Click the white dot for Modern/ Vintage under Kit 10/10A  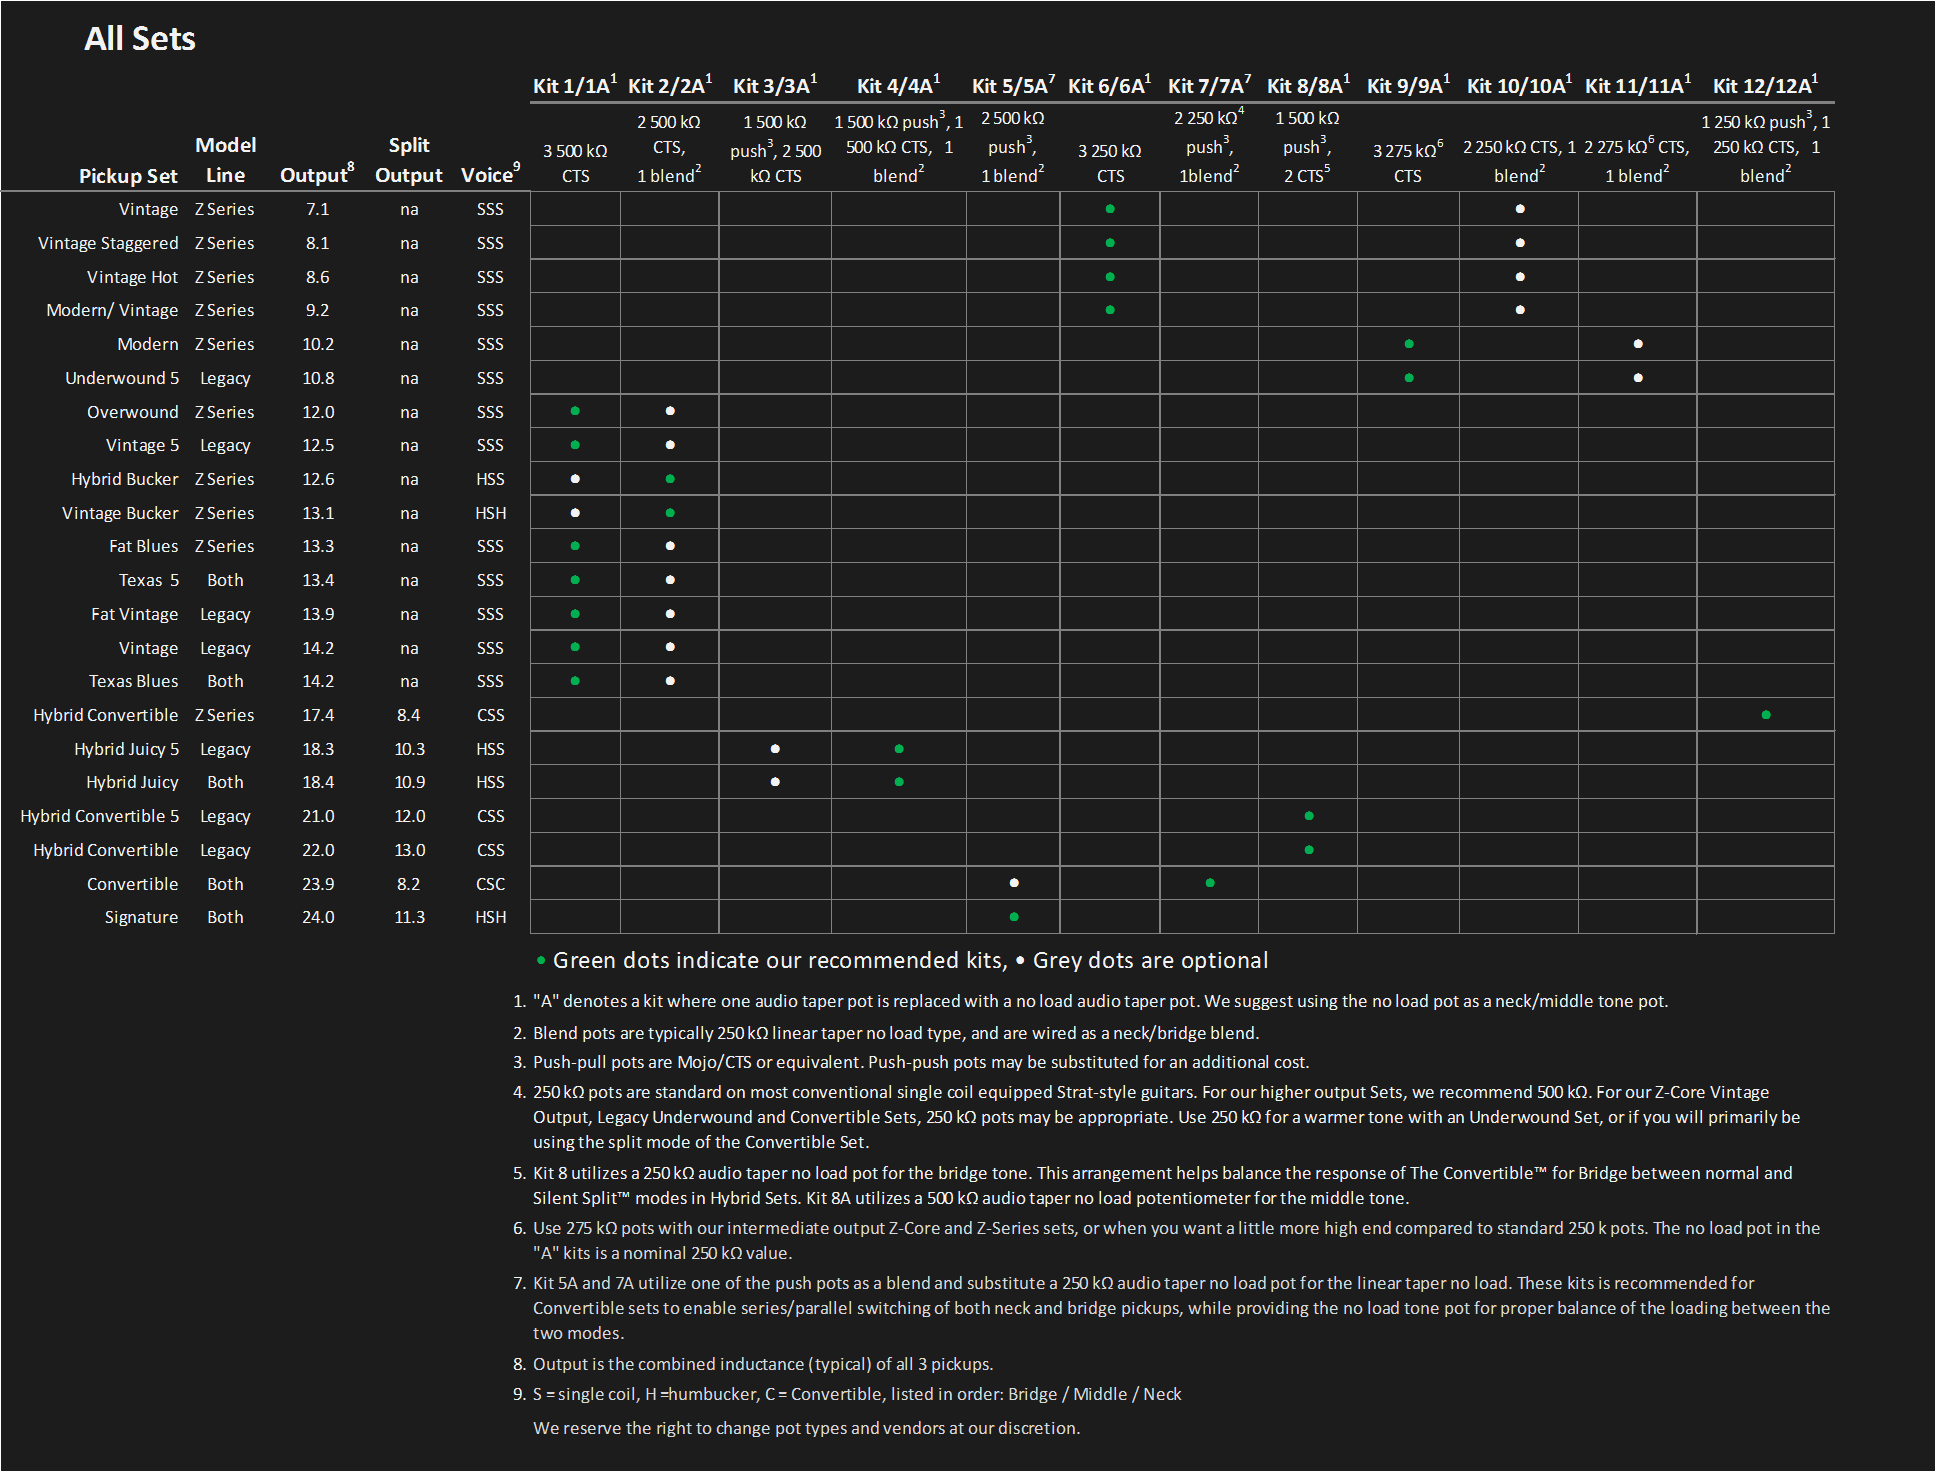(1520, 310)
